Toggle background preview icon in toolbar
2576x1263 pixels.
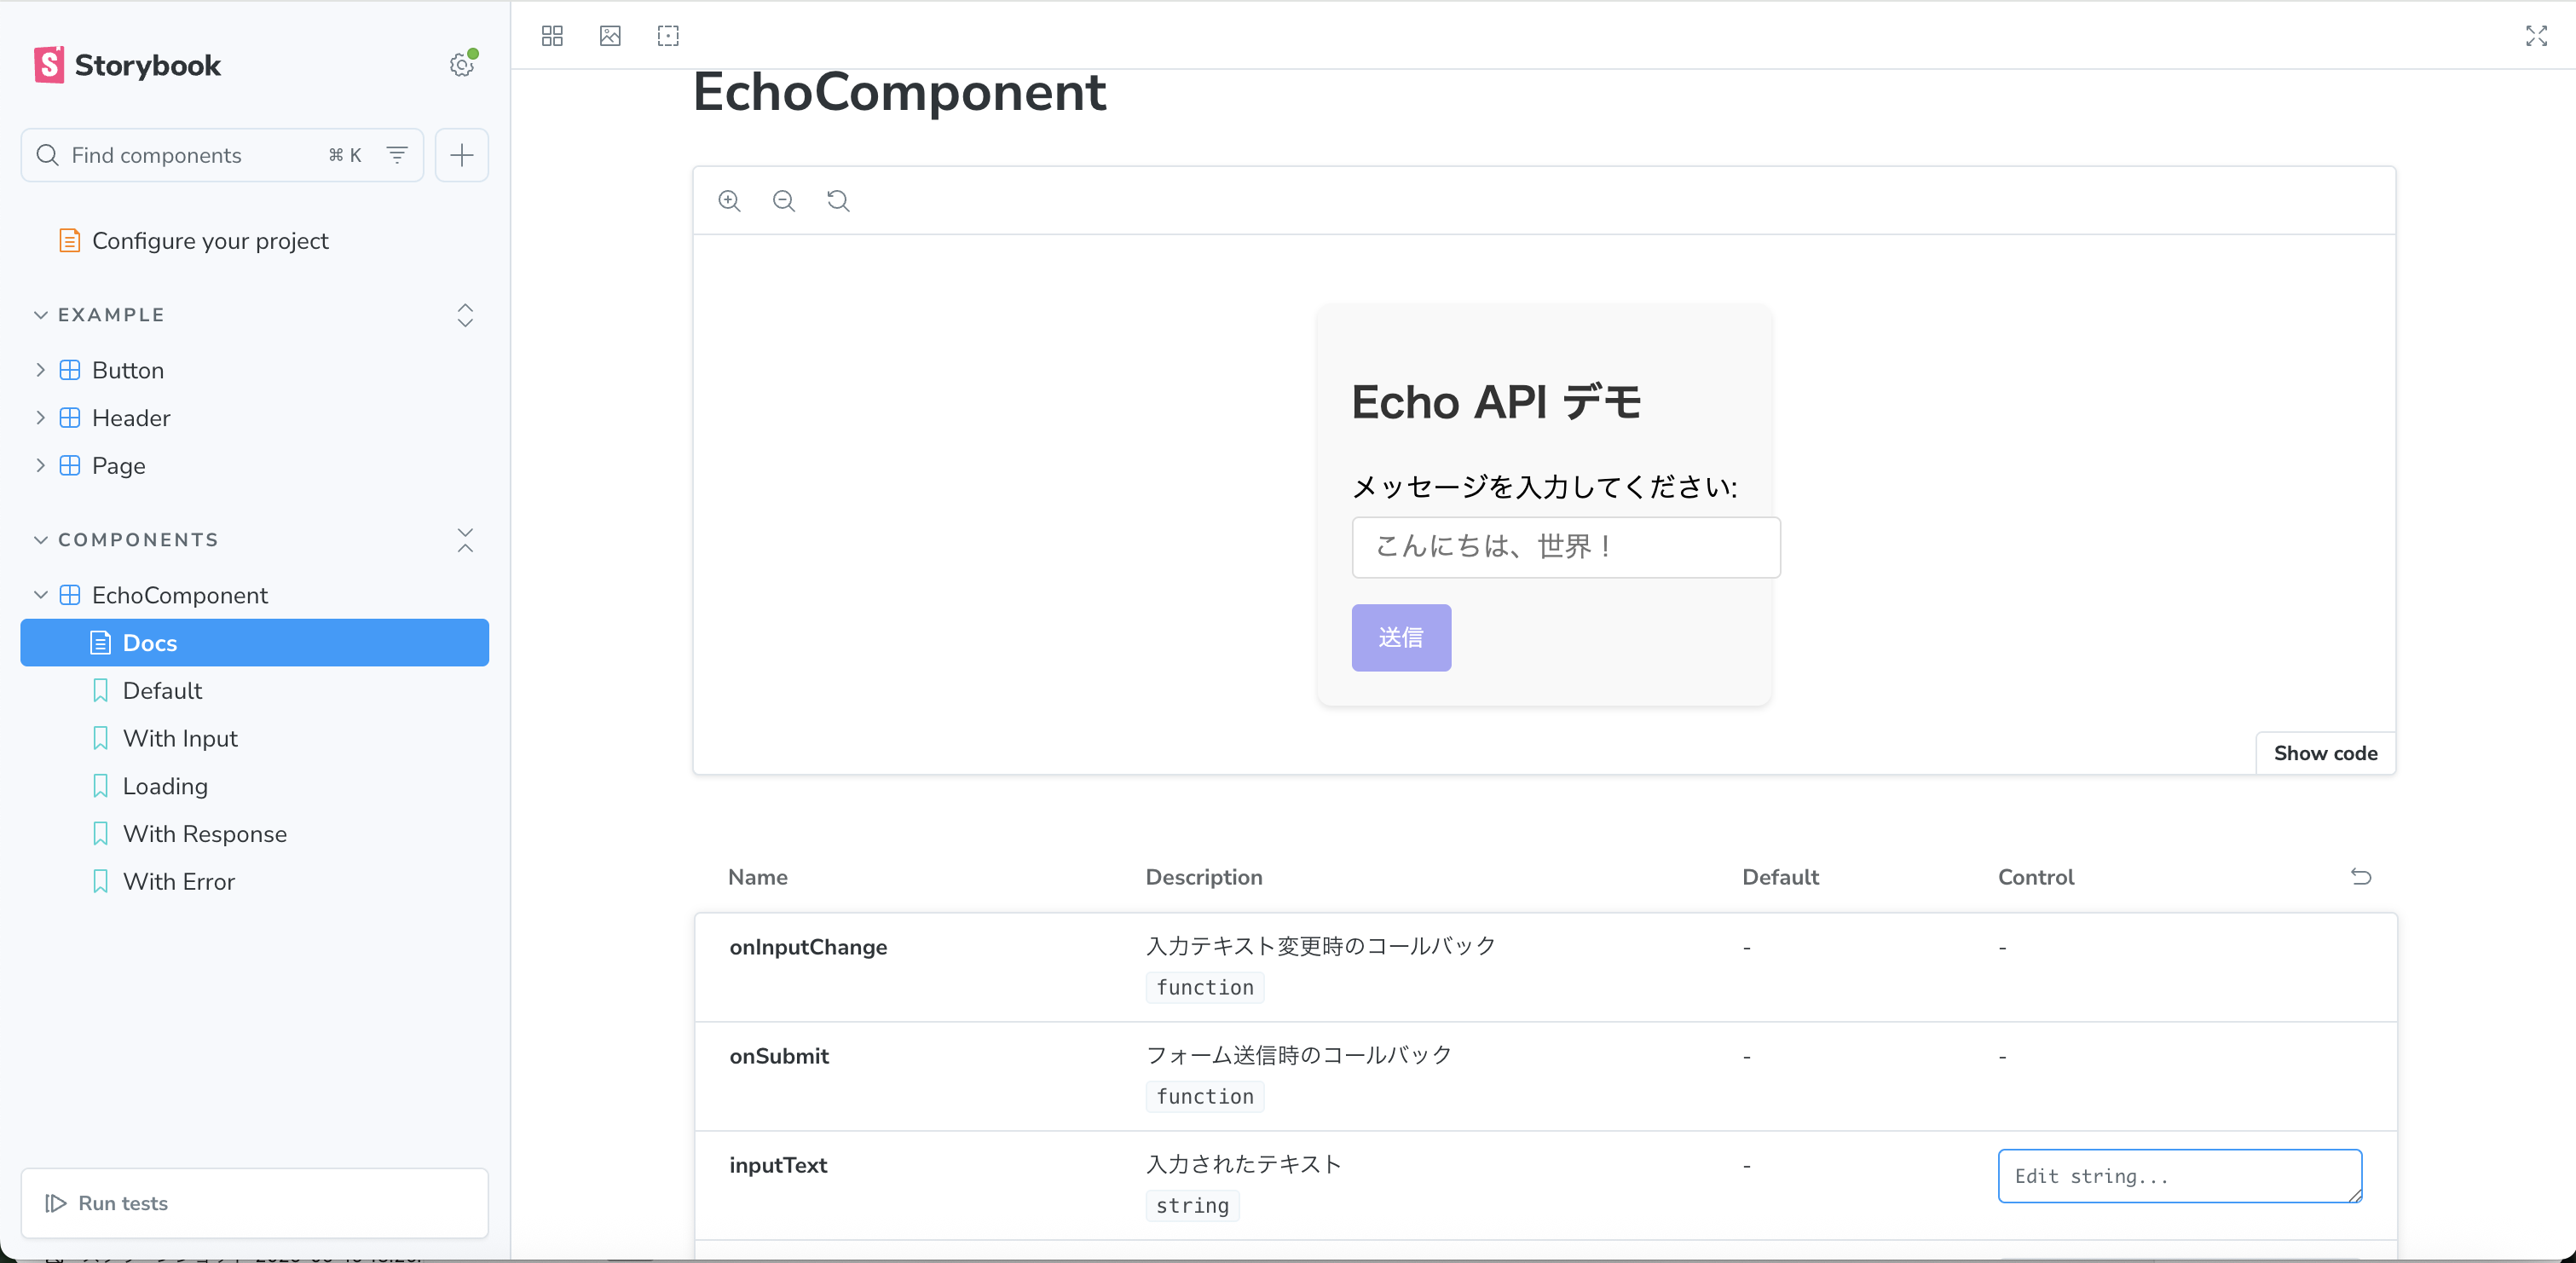[x=610, y=36]
